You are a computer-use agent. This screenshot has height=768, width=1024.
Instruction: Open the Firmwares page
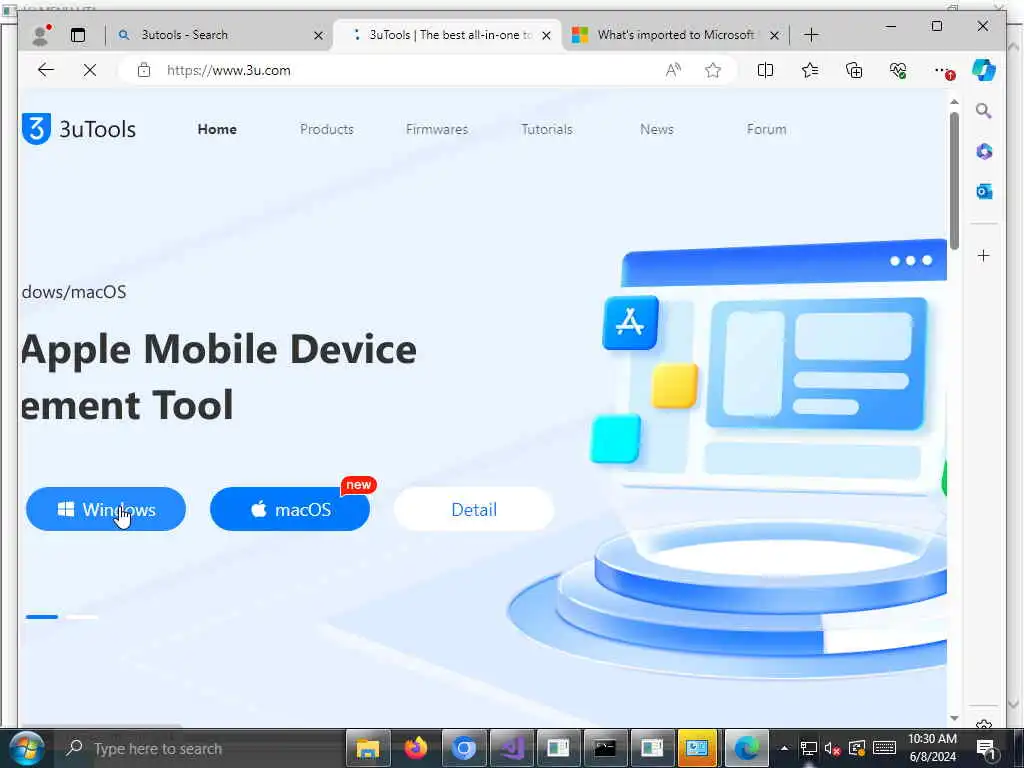[x=437, y=129]
